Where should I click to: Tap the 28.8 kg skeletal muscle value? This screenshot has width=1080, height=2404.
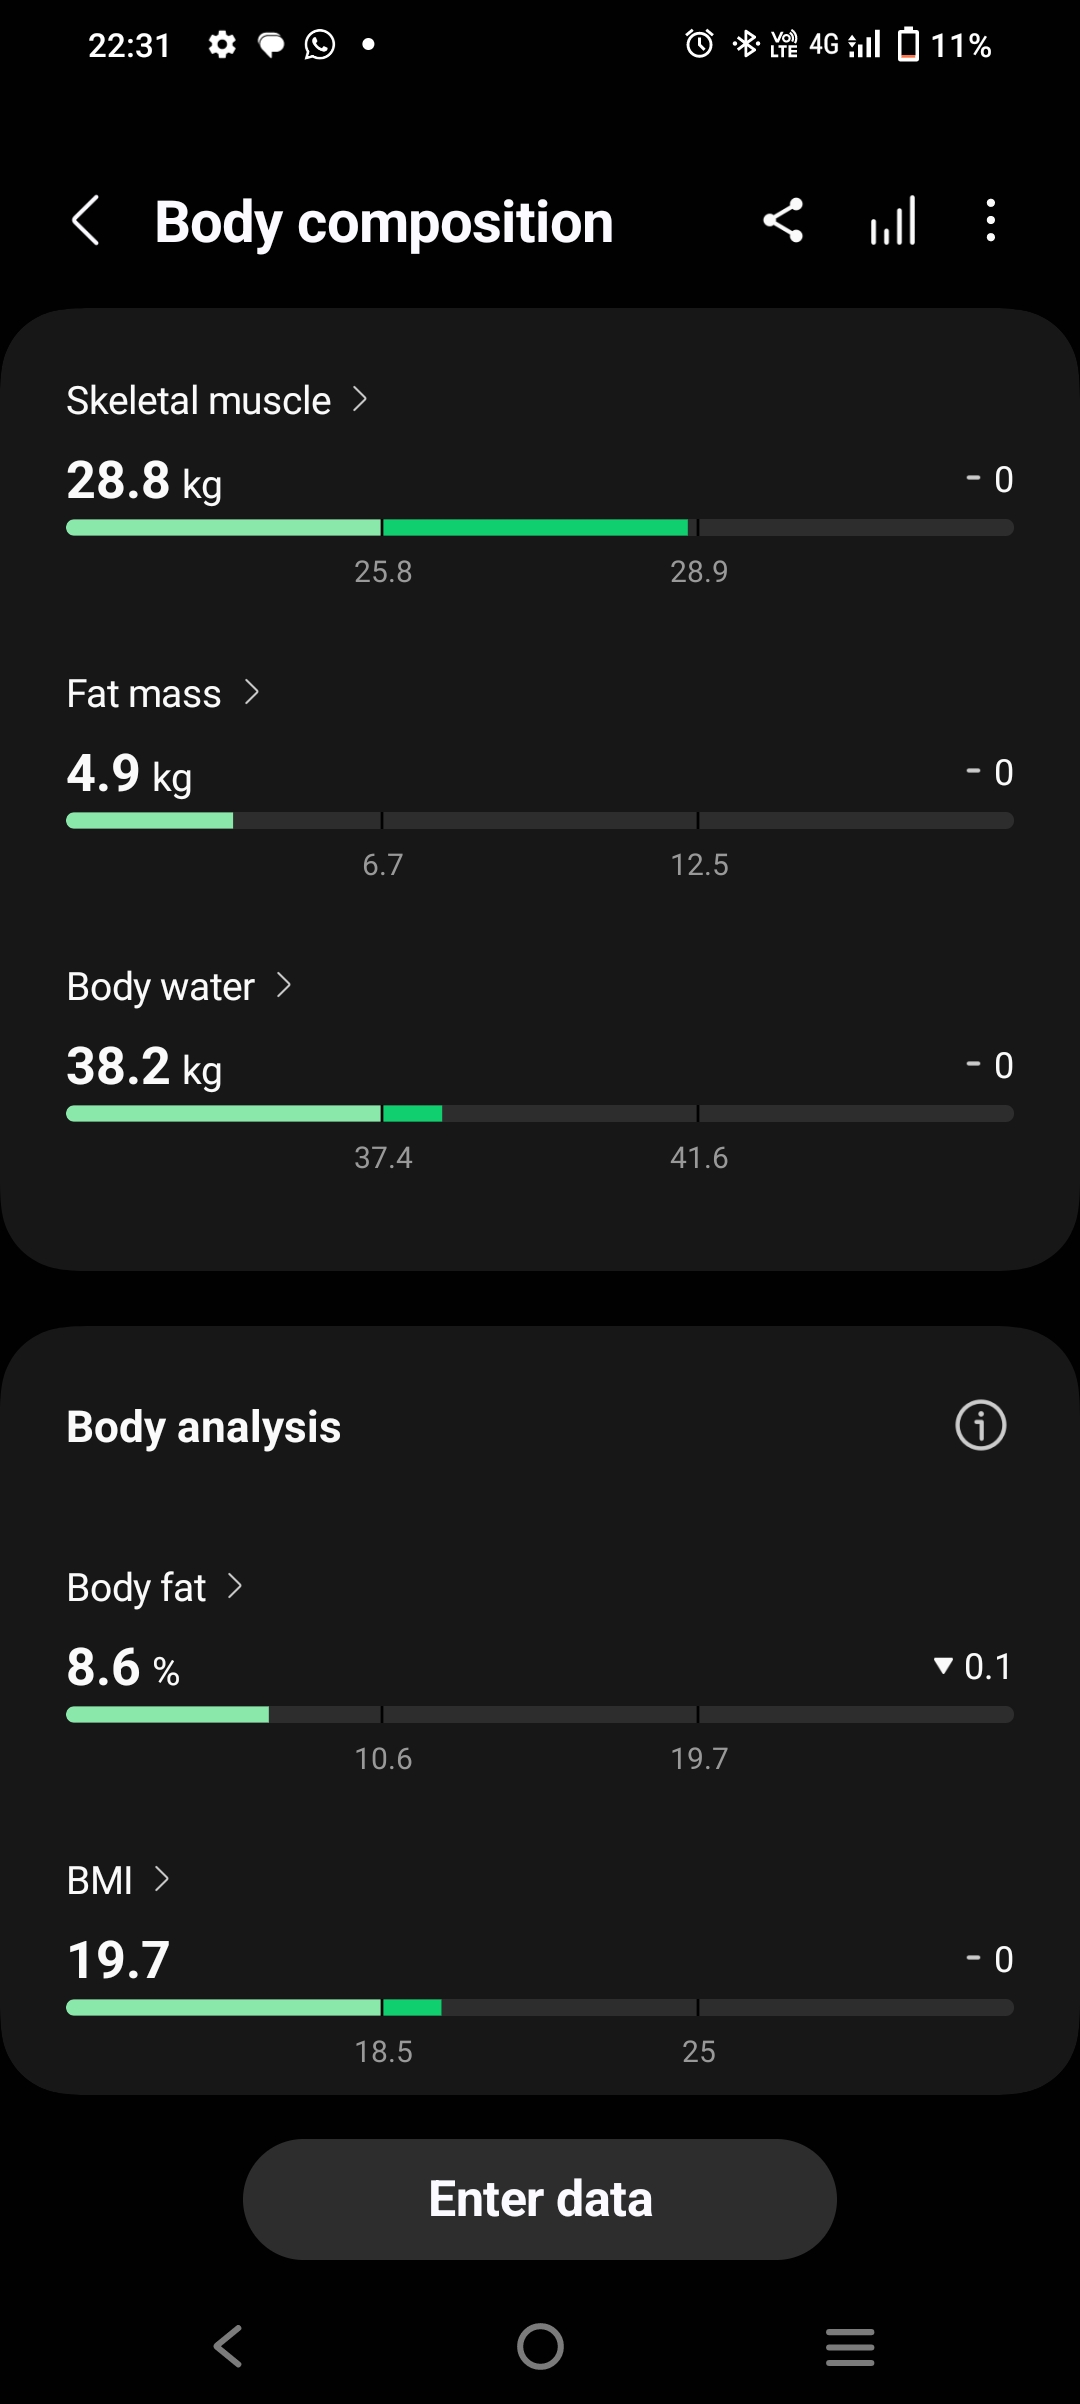click(x=144, y=481)
